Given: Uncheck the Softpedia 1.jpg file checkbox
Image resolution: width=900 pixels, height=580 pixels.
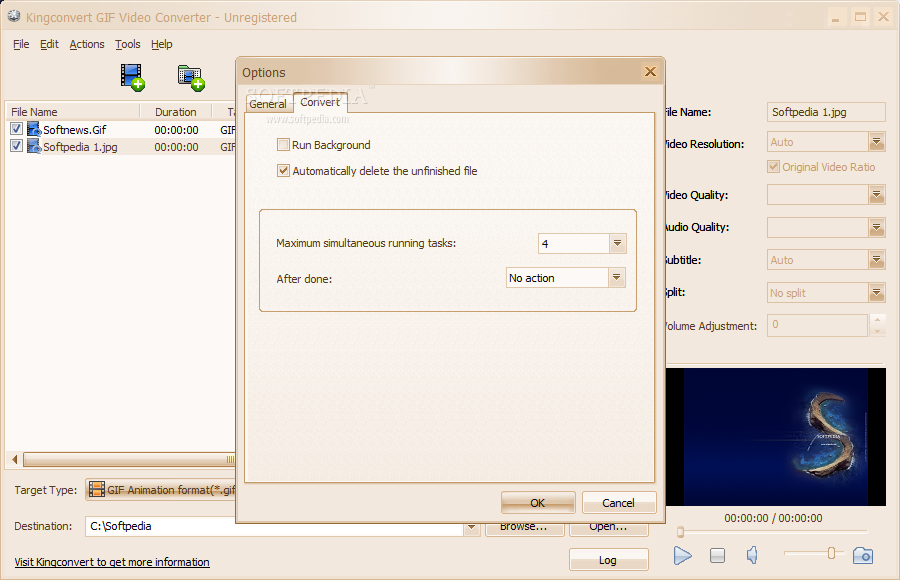Looking at the screenshot, I should click(17, 146).
